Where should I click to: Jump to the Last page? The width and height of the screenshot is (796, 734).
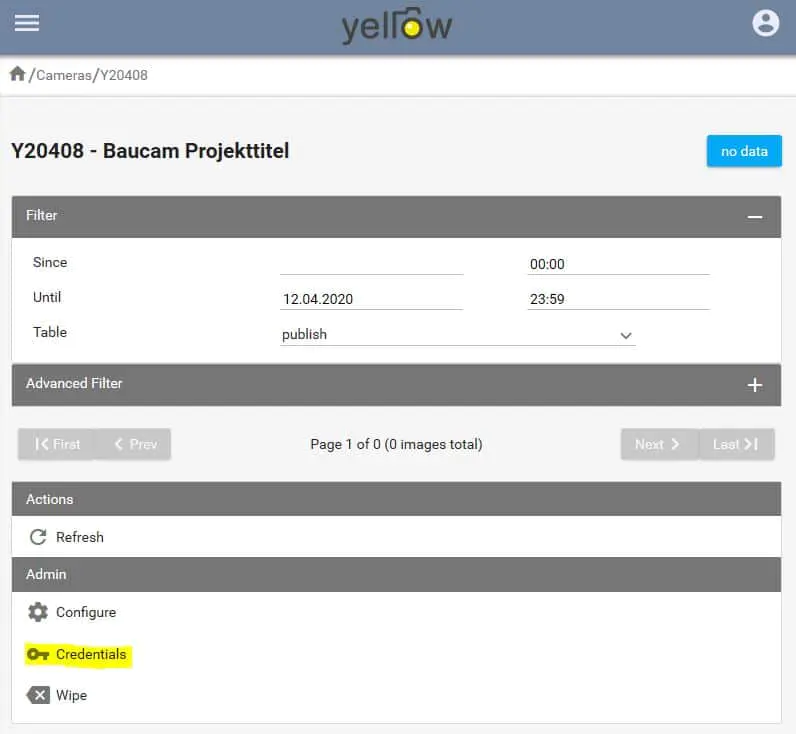coord(735,444)
